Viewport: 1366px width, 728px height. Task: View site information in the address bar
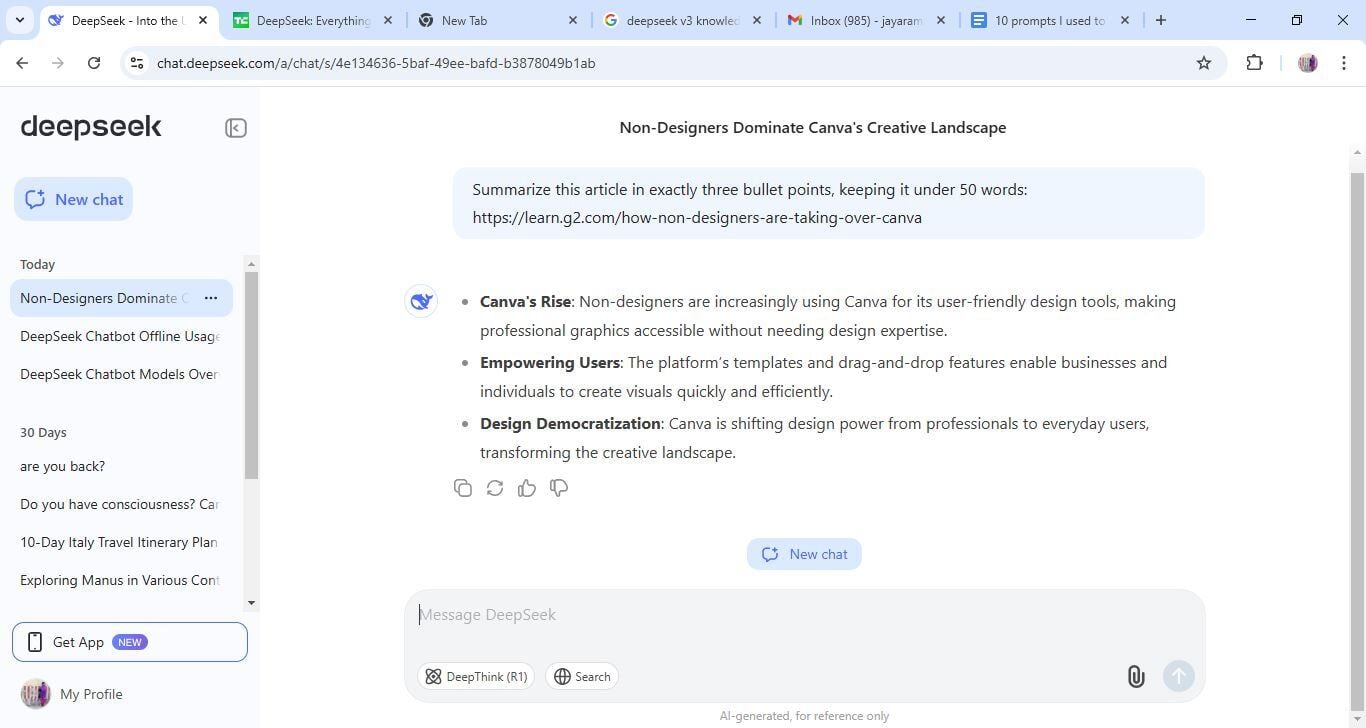(137, 63)
